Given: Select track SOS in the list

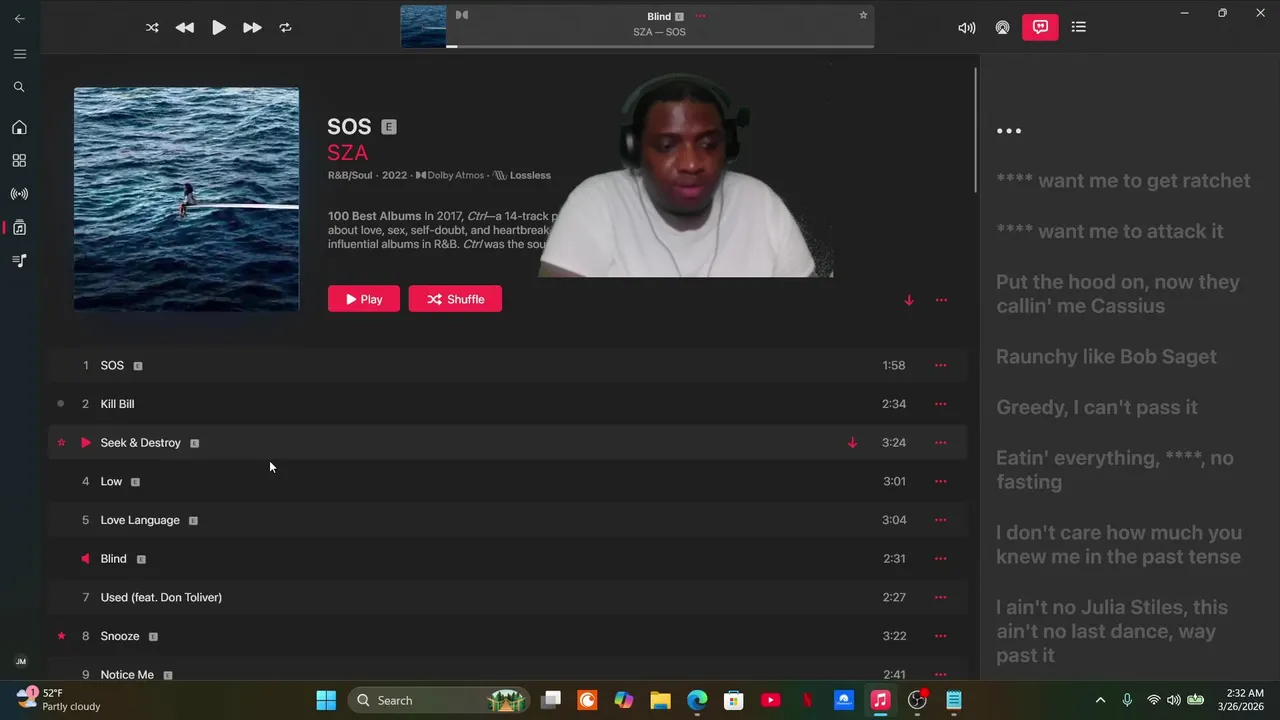Looking at the screenshot, I should [x=508, y=366].
